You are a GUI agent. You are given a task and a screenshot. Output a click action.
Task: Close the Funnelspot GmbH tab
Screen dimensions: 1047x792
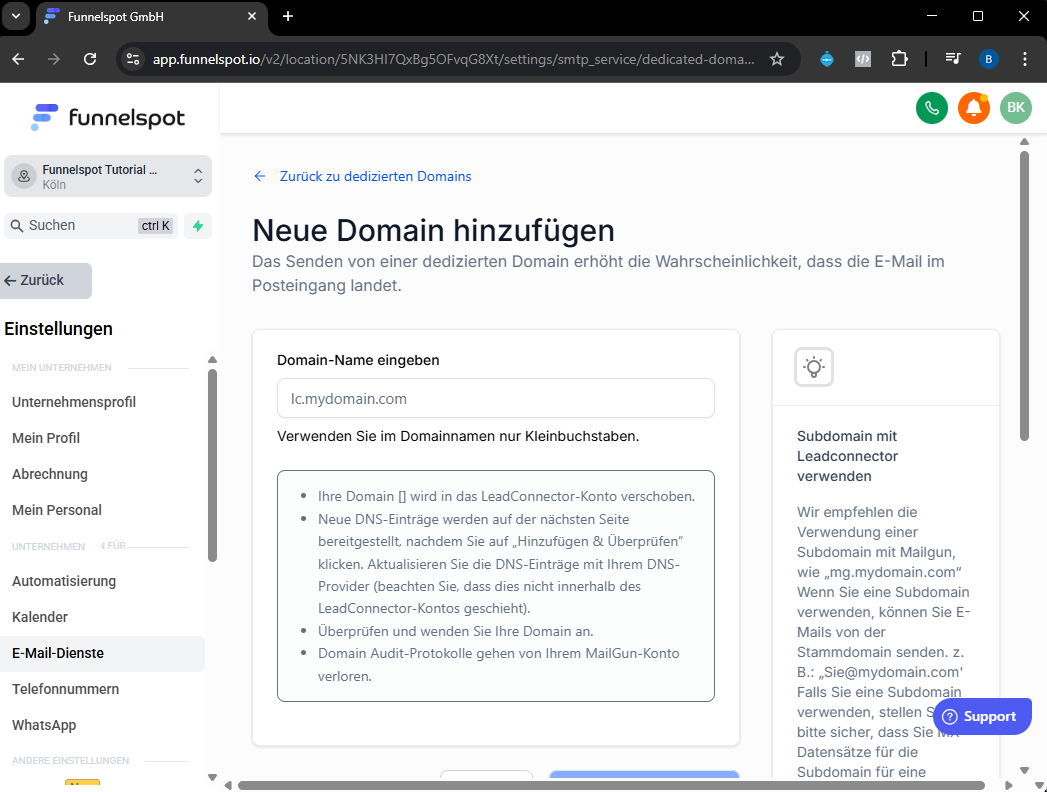252,16
